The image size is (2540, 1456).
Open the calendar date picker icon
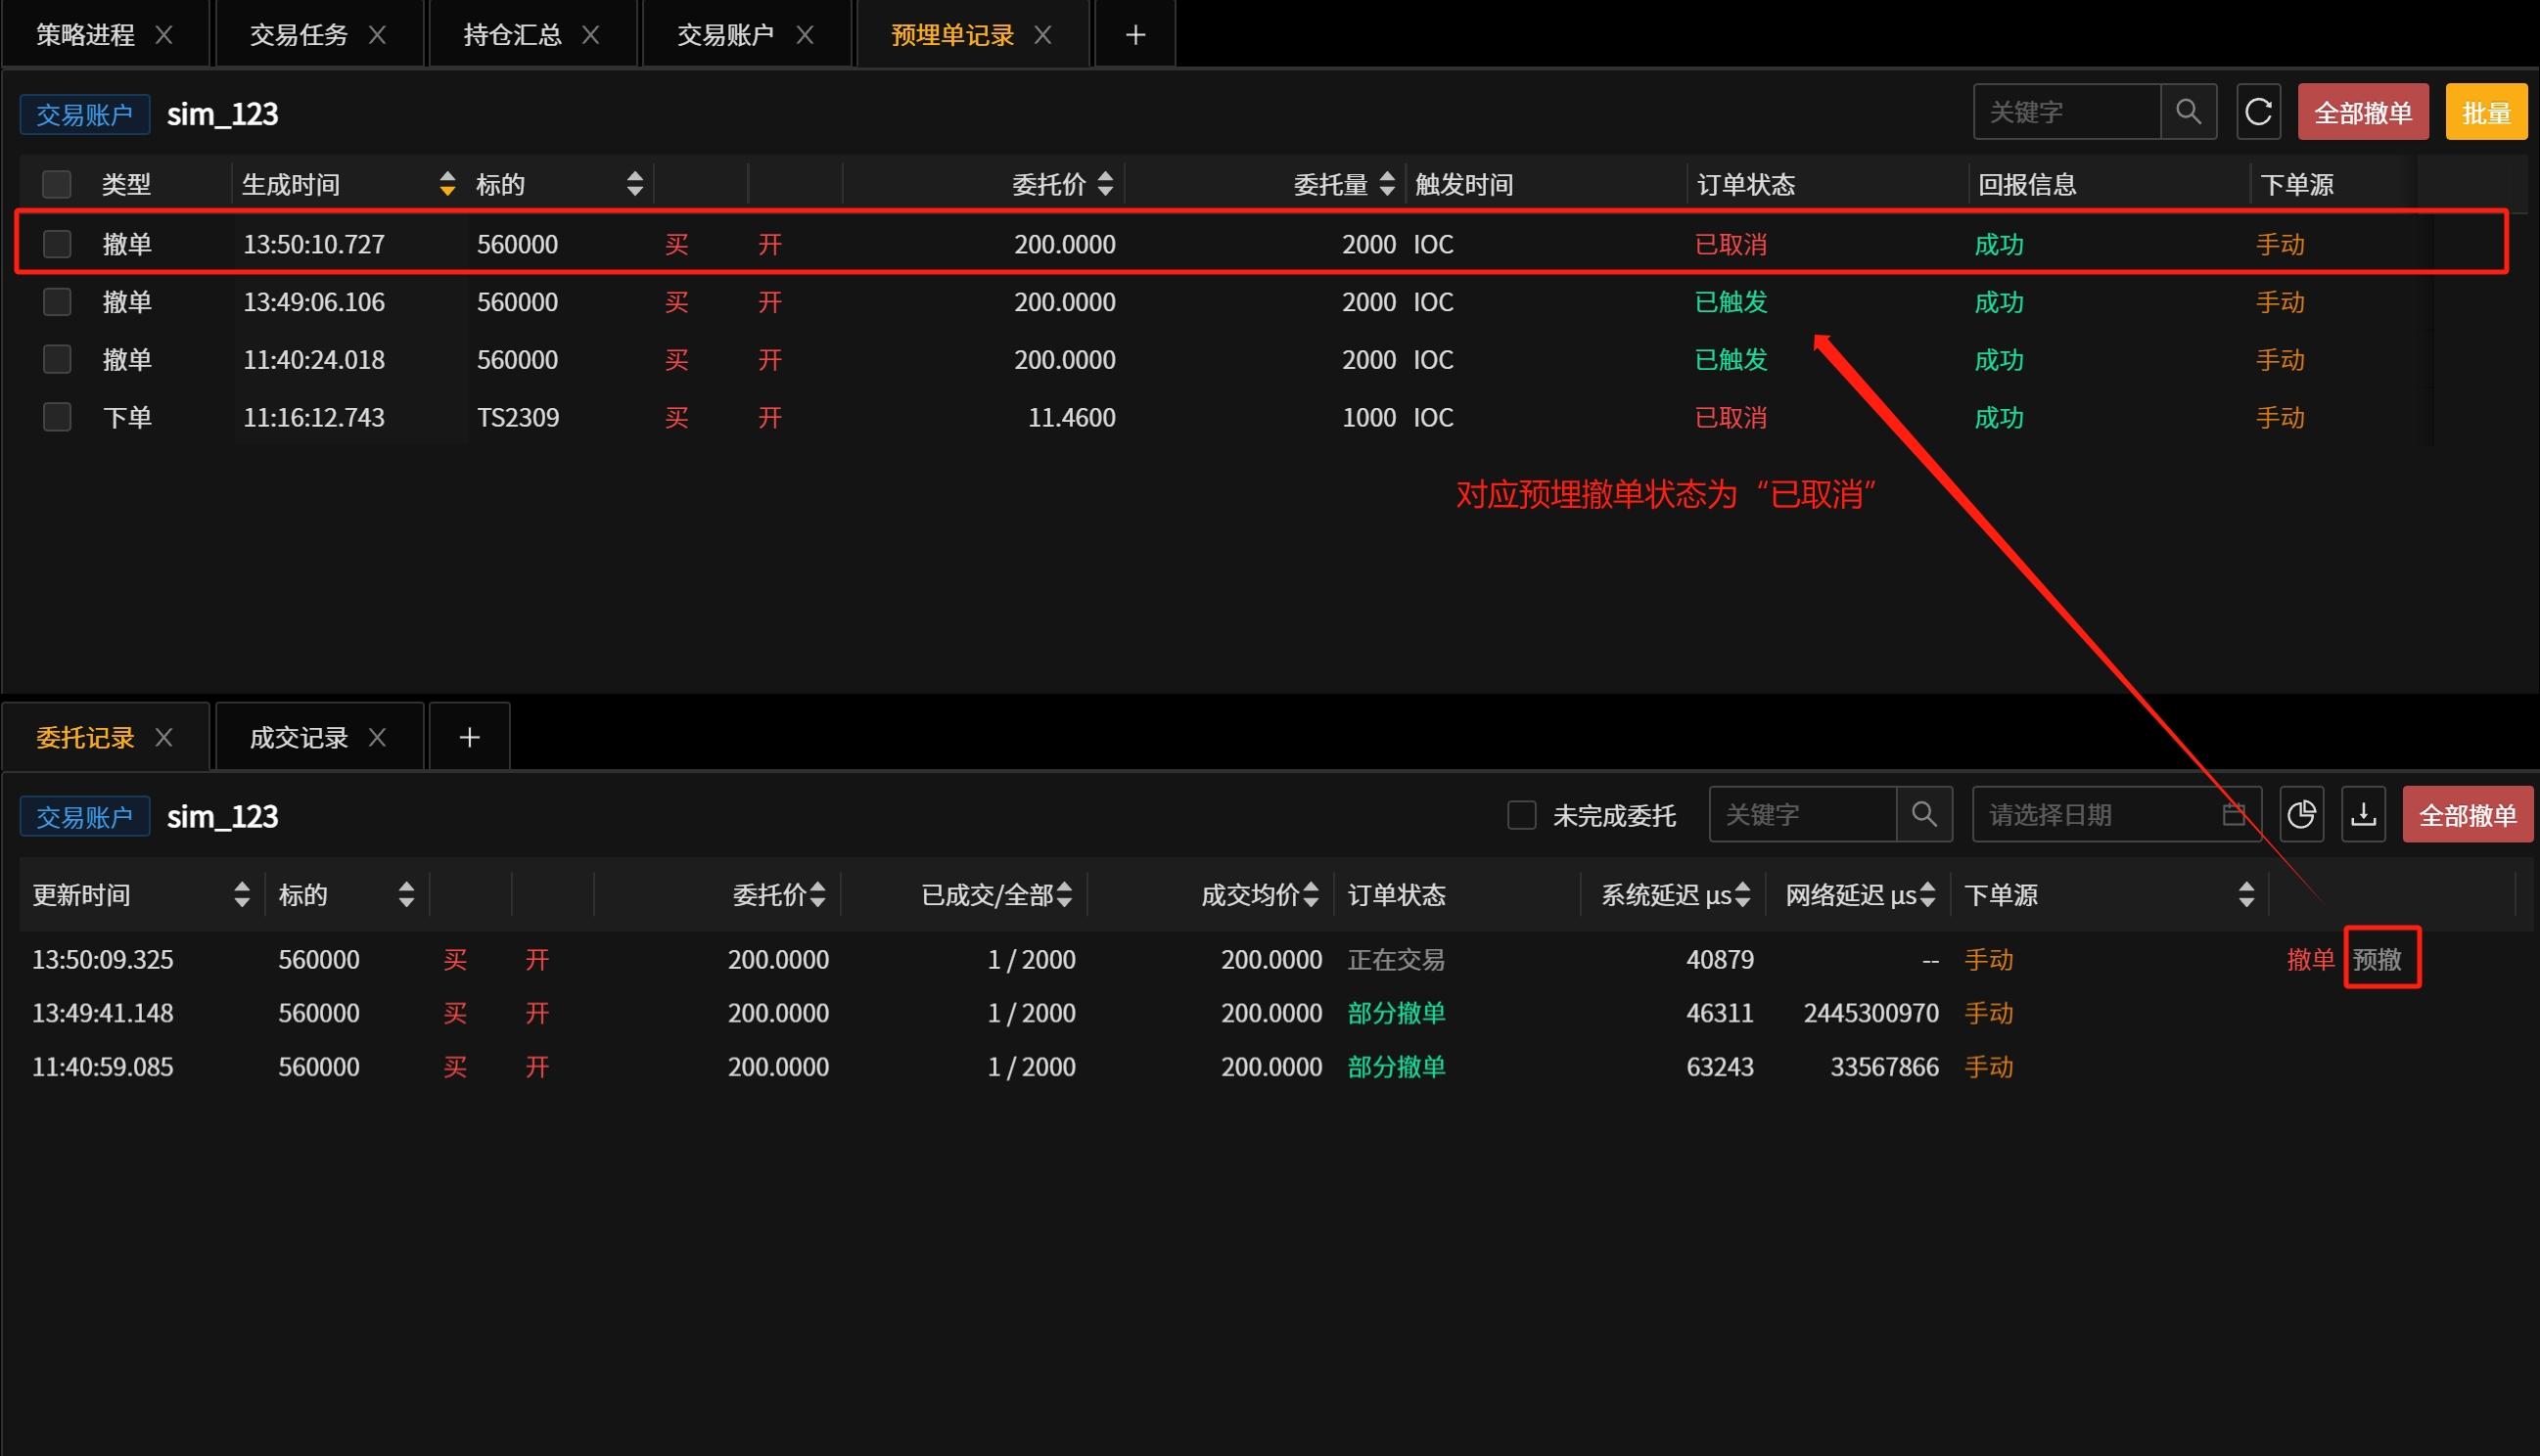click(2234, 814)
